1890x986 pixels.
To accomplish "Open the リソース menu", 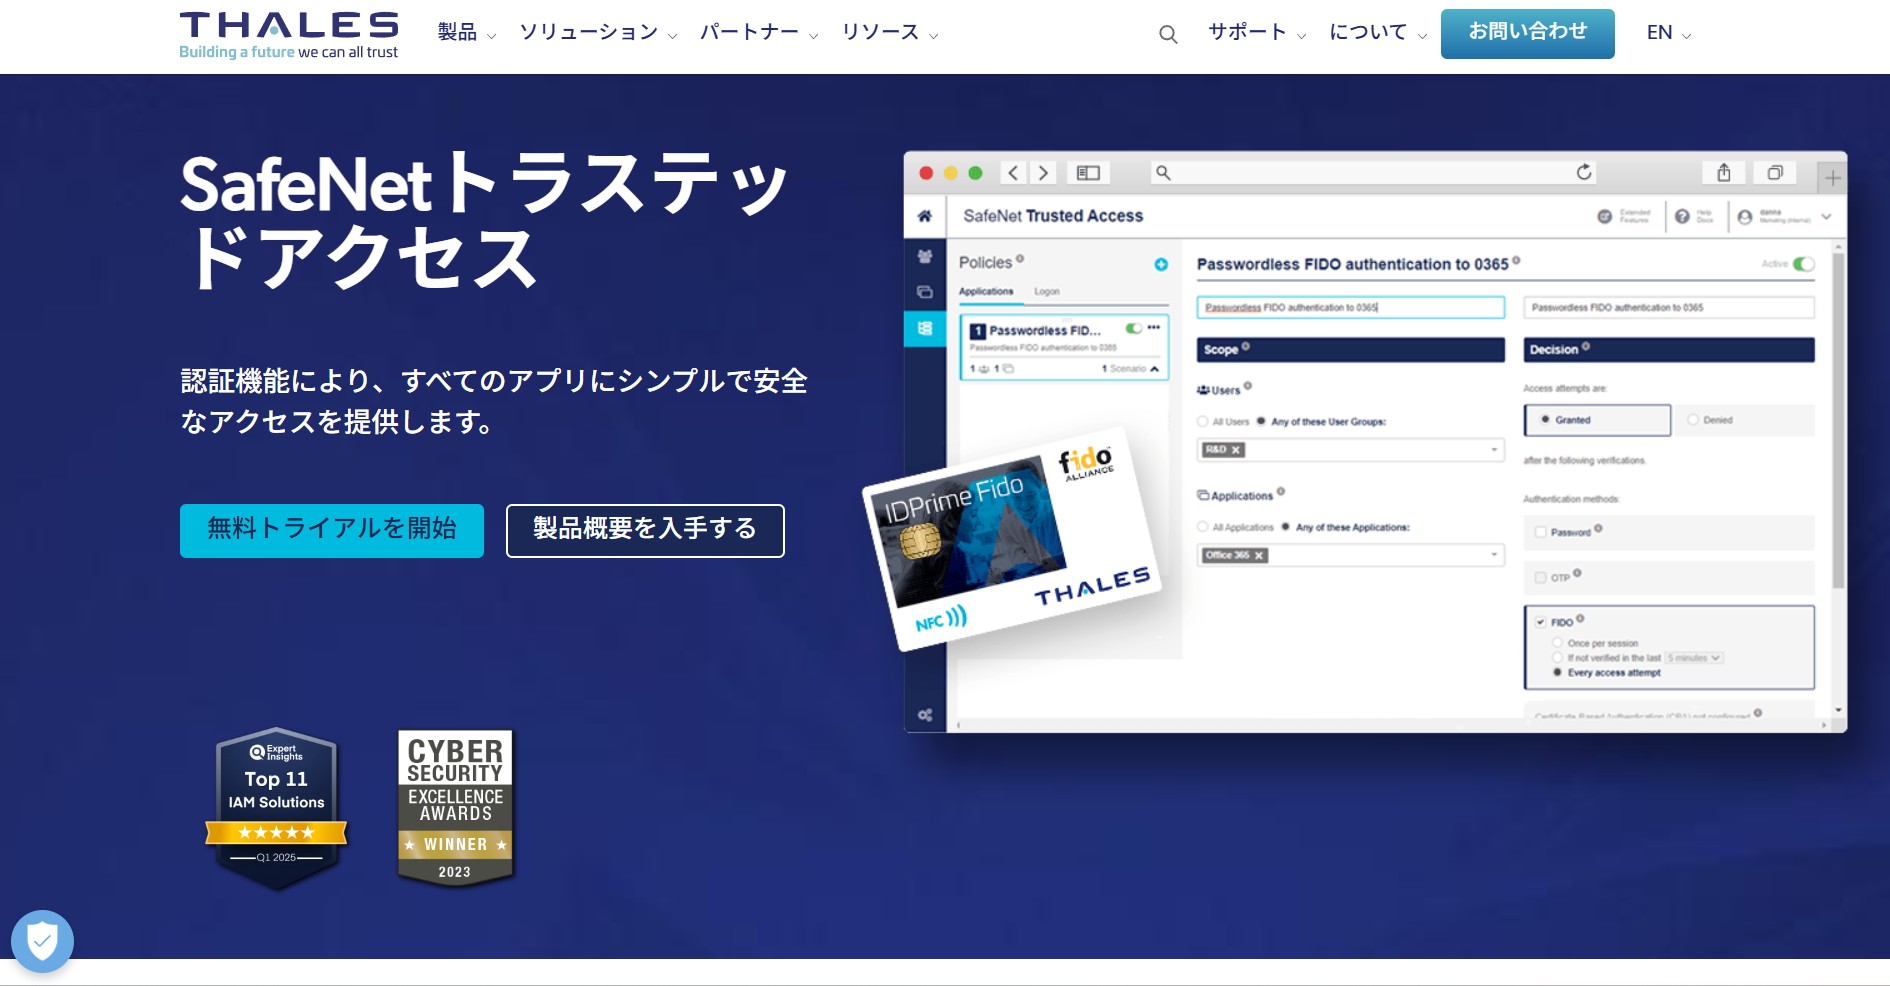I will coord(890,33).
